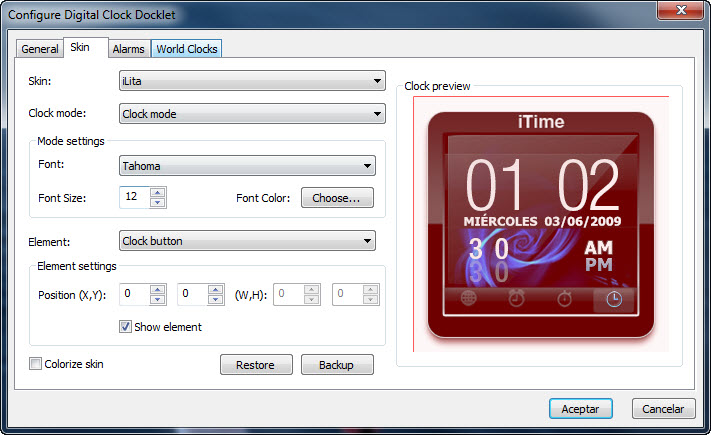Open the World Clocks tab
This screenshot has height=435, width=711.
tap(186, 49)
